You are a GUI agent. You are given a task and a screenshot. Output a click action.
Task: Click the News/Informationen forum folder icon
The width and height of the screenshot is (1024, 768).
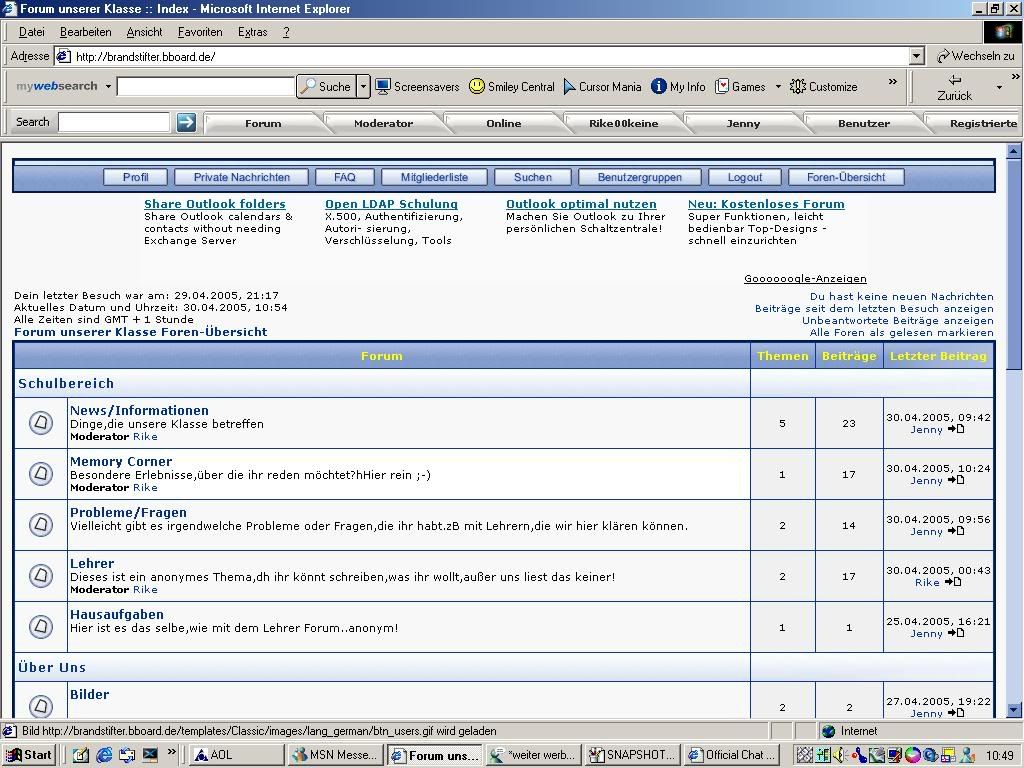tap(41, 423)
